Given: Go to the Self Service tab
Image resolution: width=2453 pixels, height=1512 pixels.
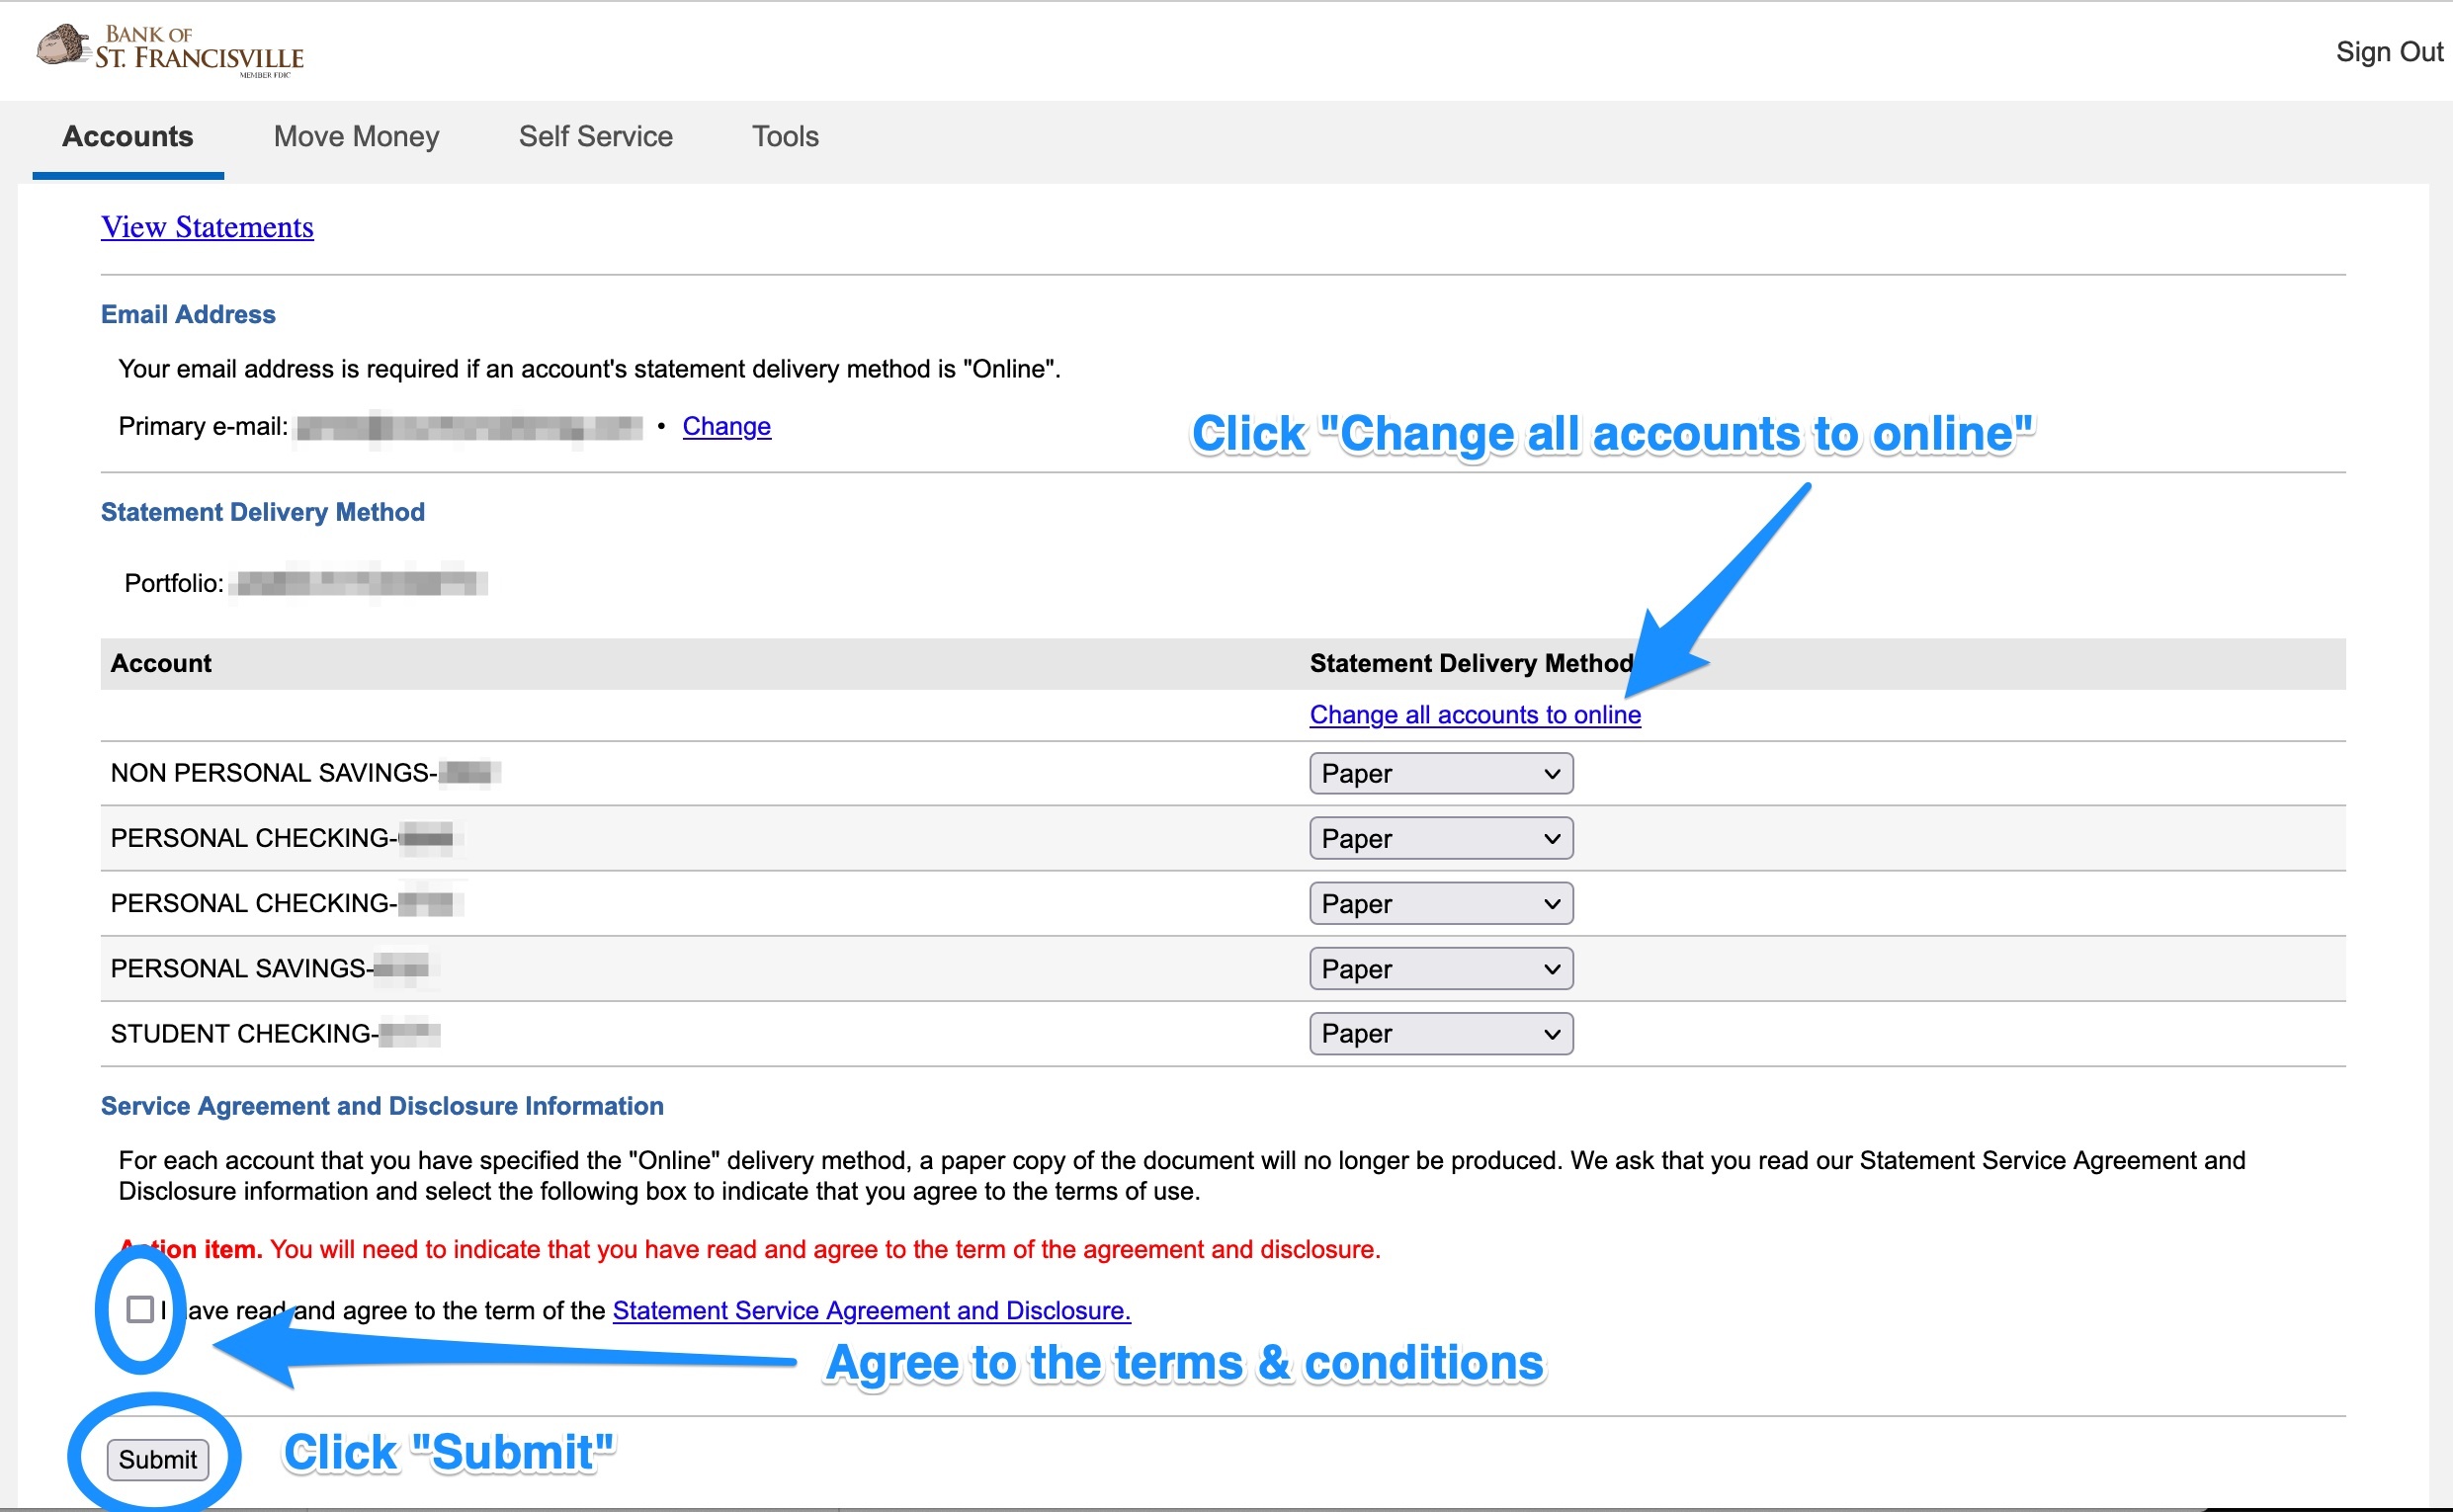Looking at the screenshot, I should coord(595,137).
